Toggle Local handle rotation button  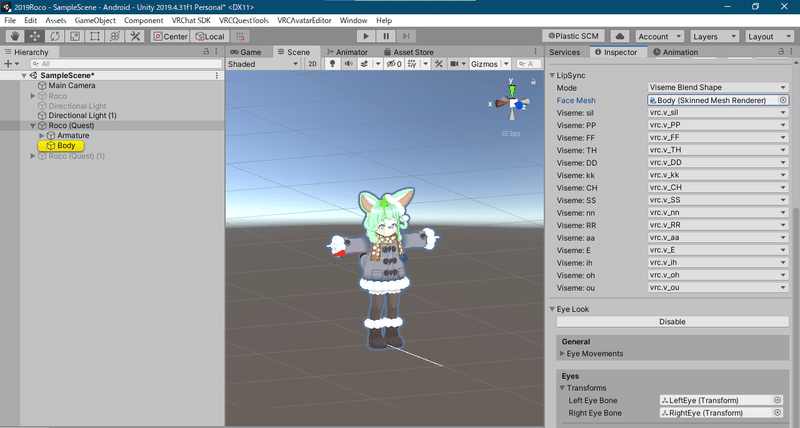tap(210, 36)
